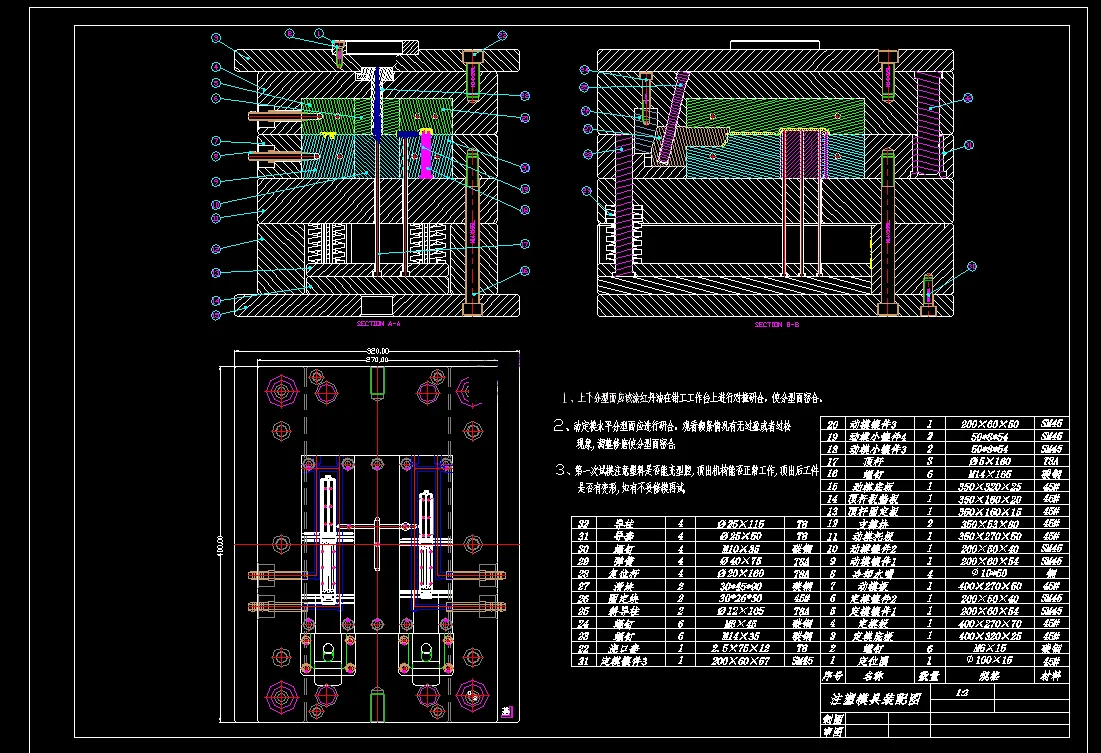
Task: Select the 'Φ100×15' specification cell
Action: tap(989, 660)
